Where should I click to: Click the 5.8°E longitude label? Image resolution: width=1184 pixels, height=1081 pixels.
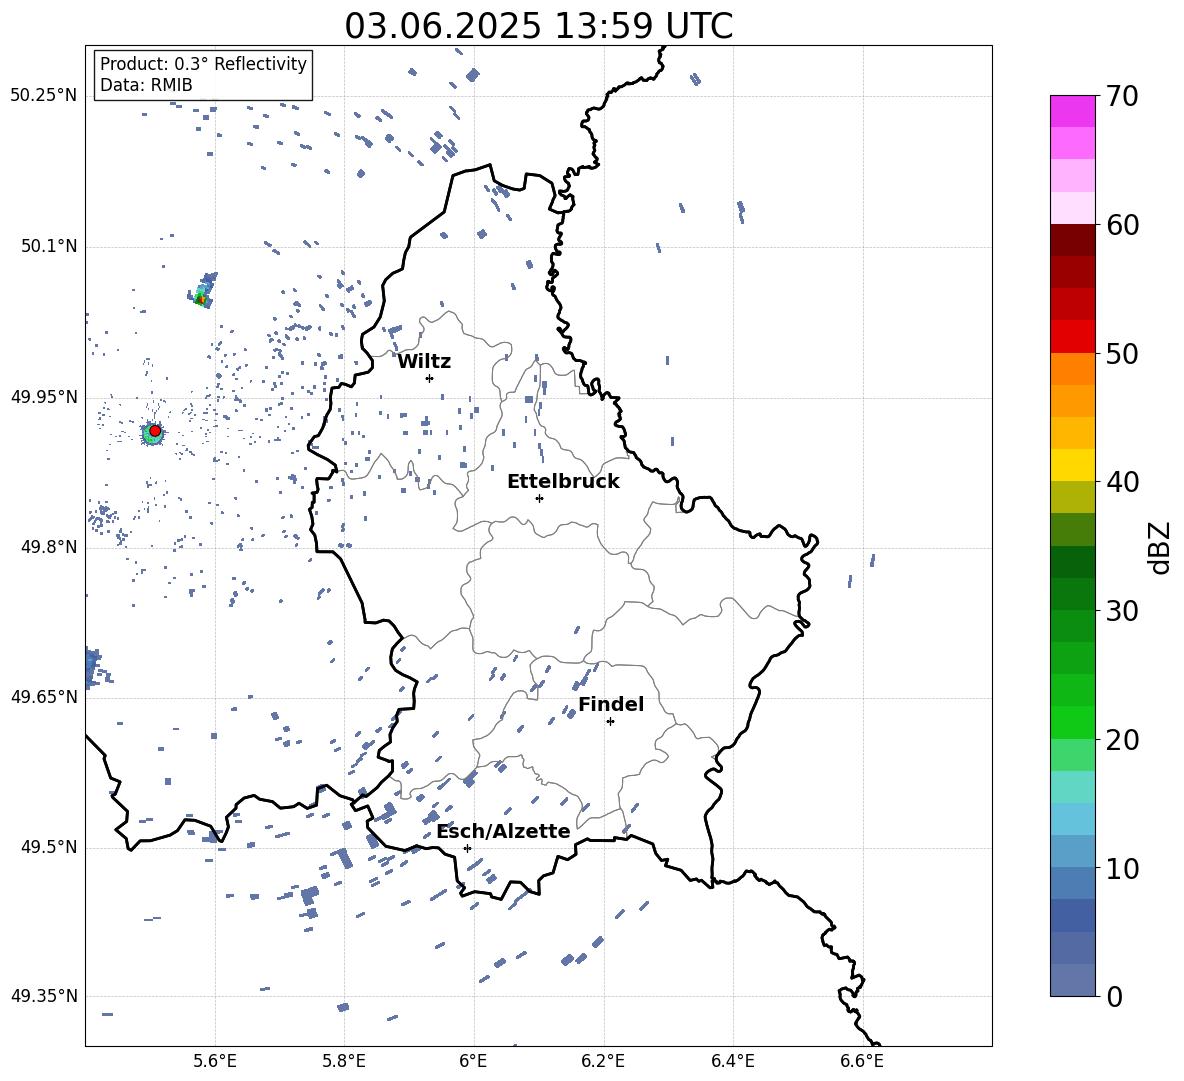pos(344,1061)
